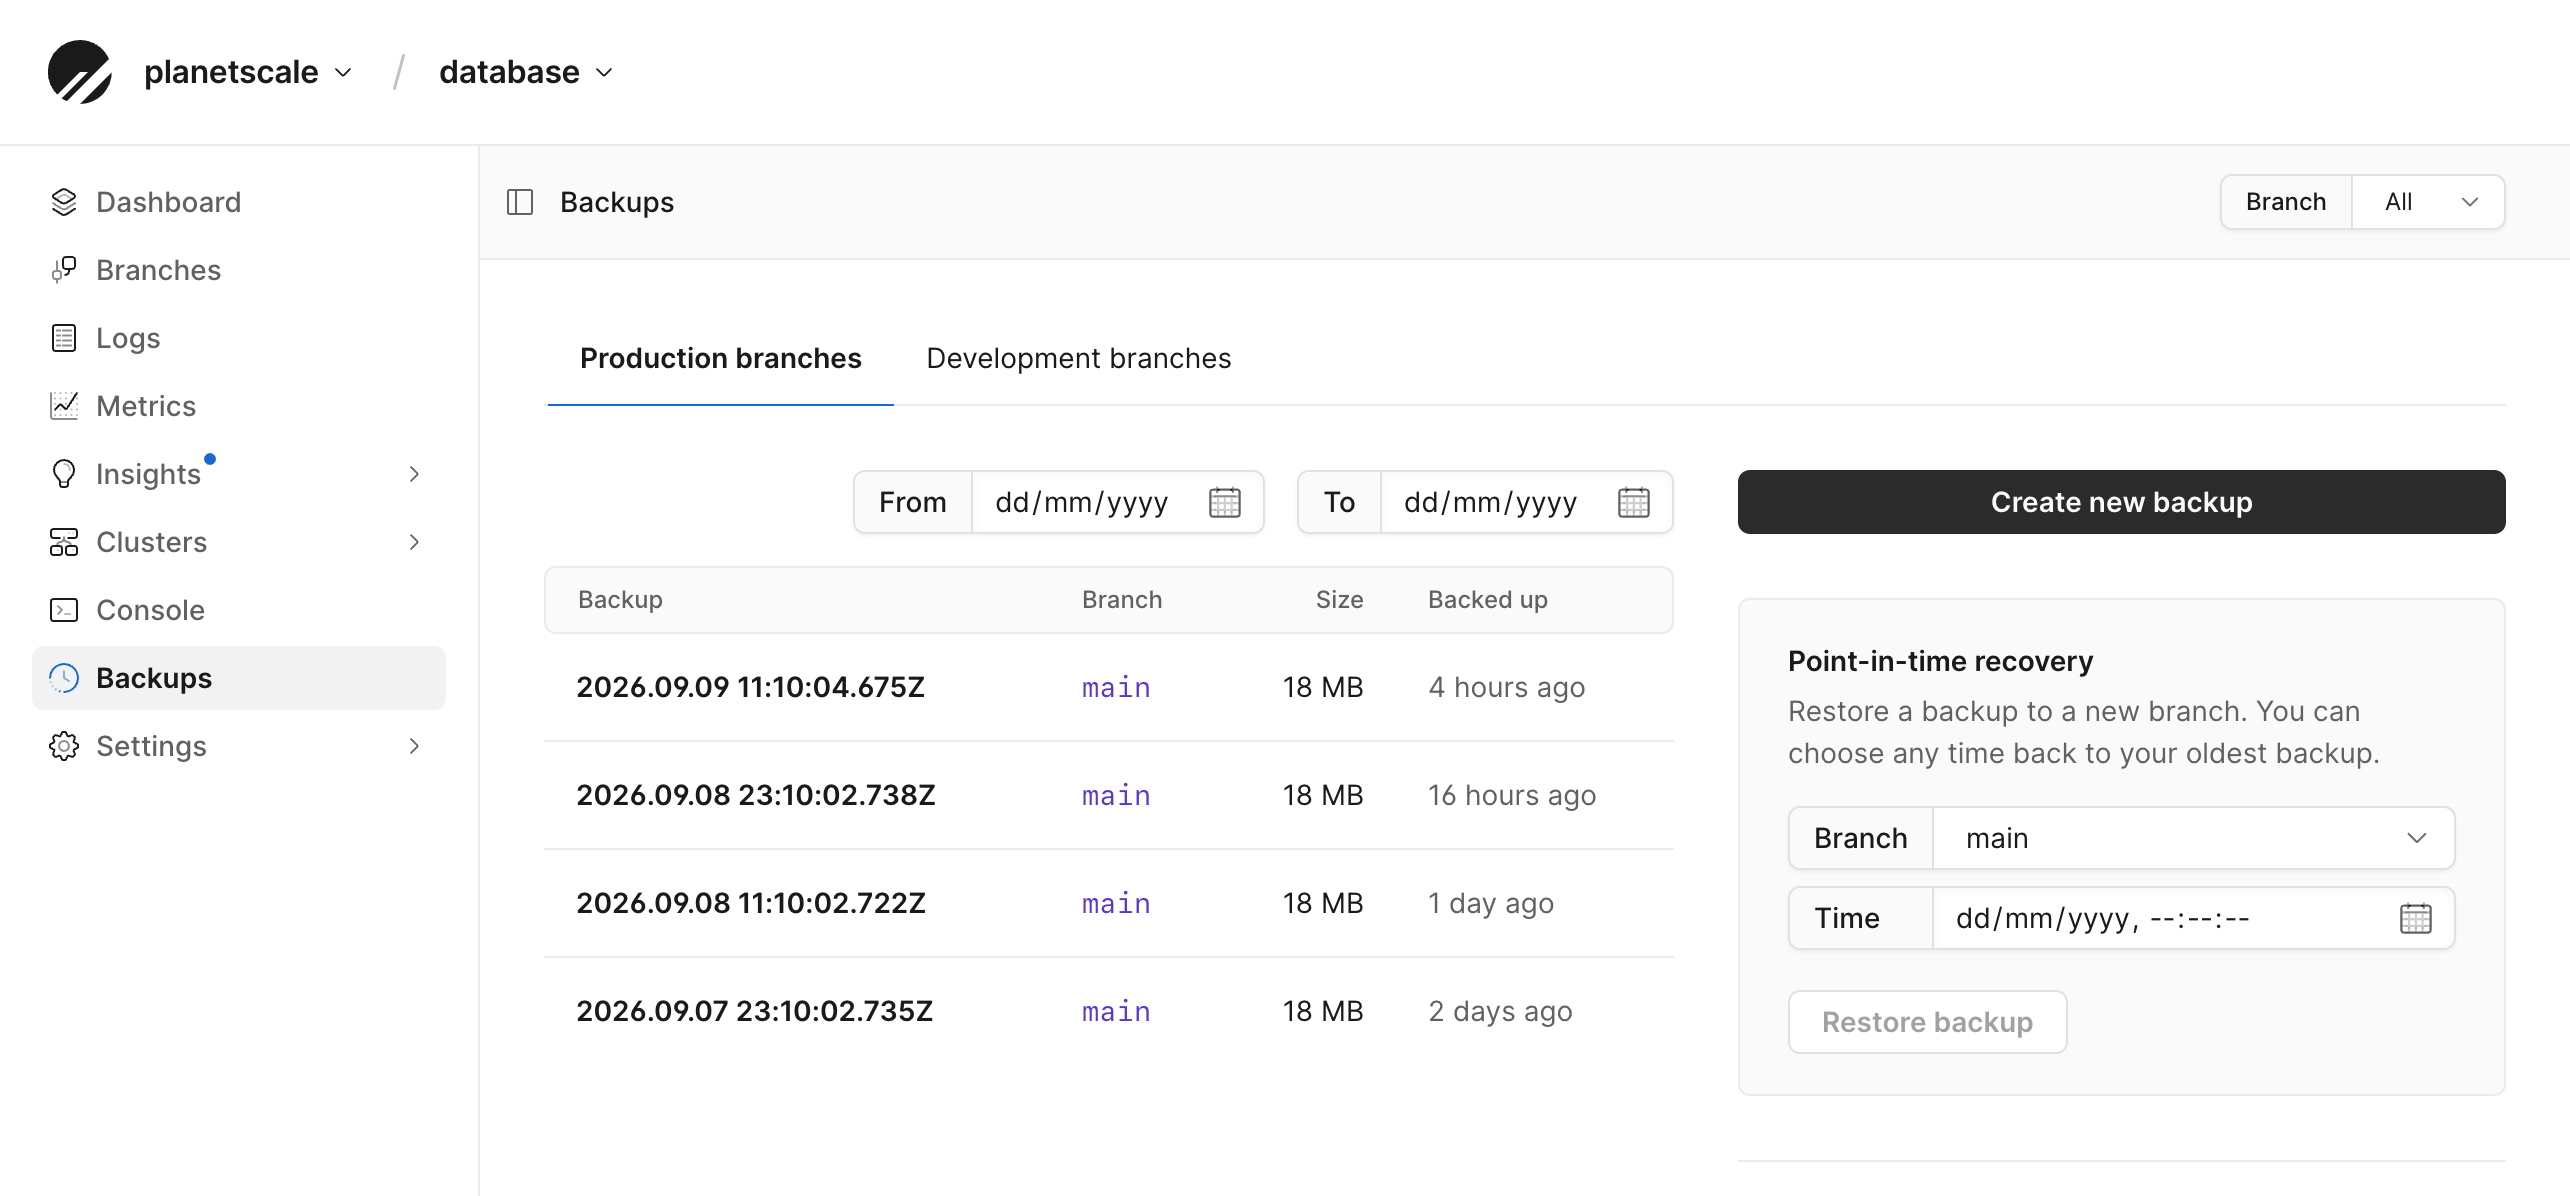Image resolution: width=2570 pixels, height=1196 pixels.
Task: Click the '4 hours ago' cell
Action: (1507, 687)
